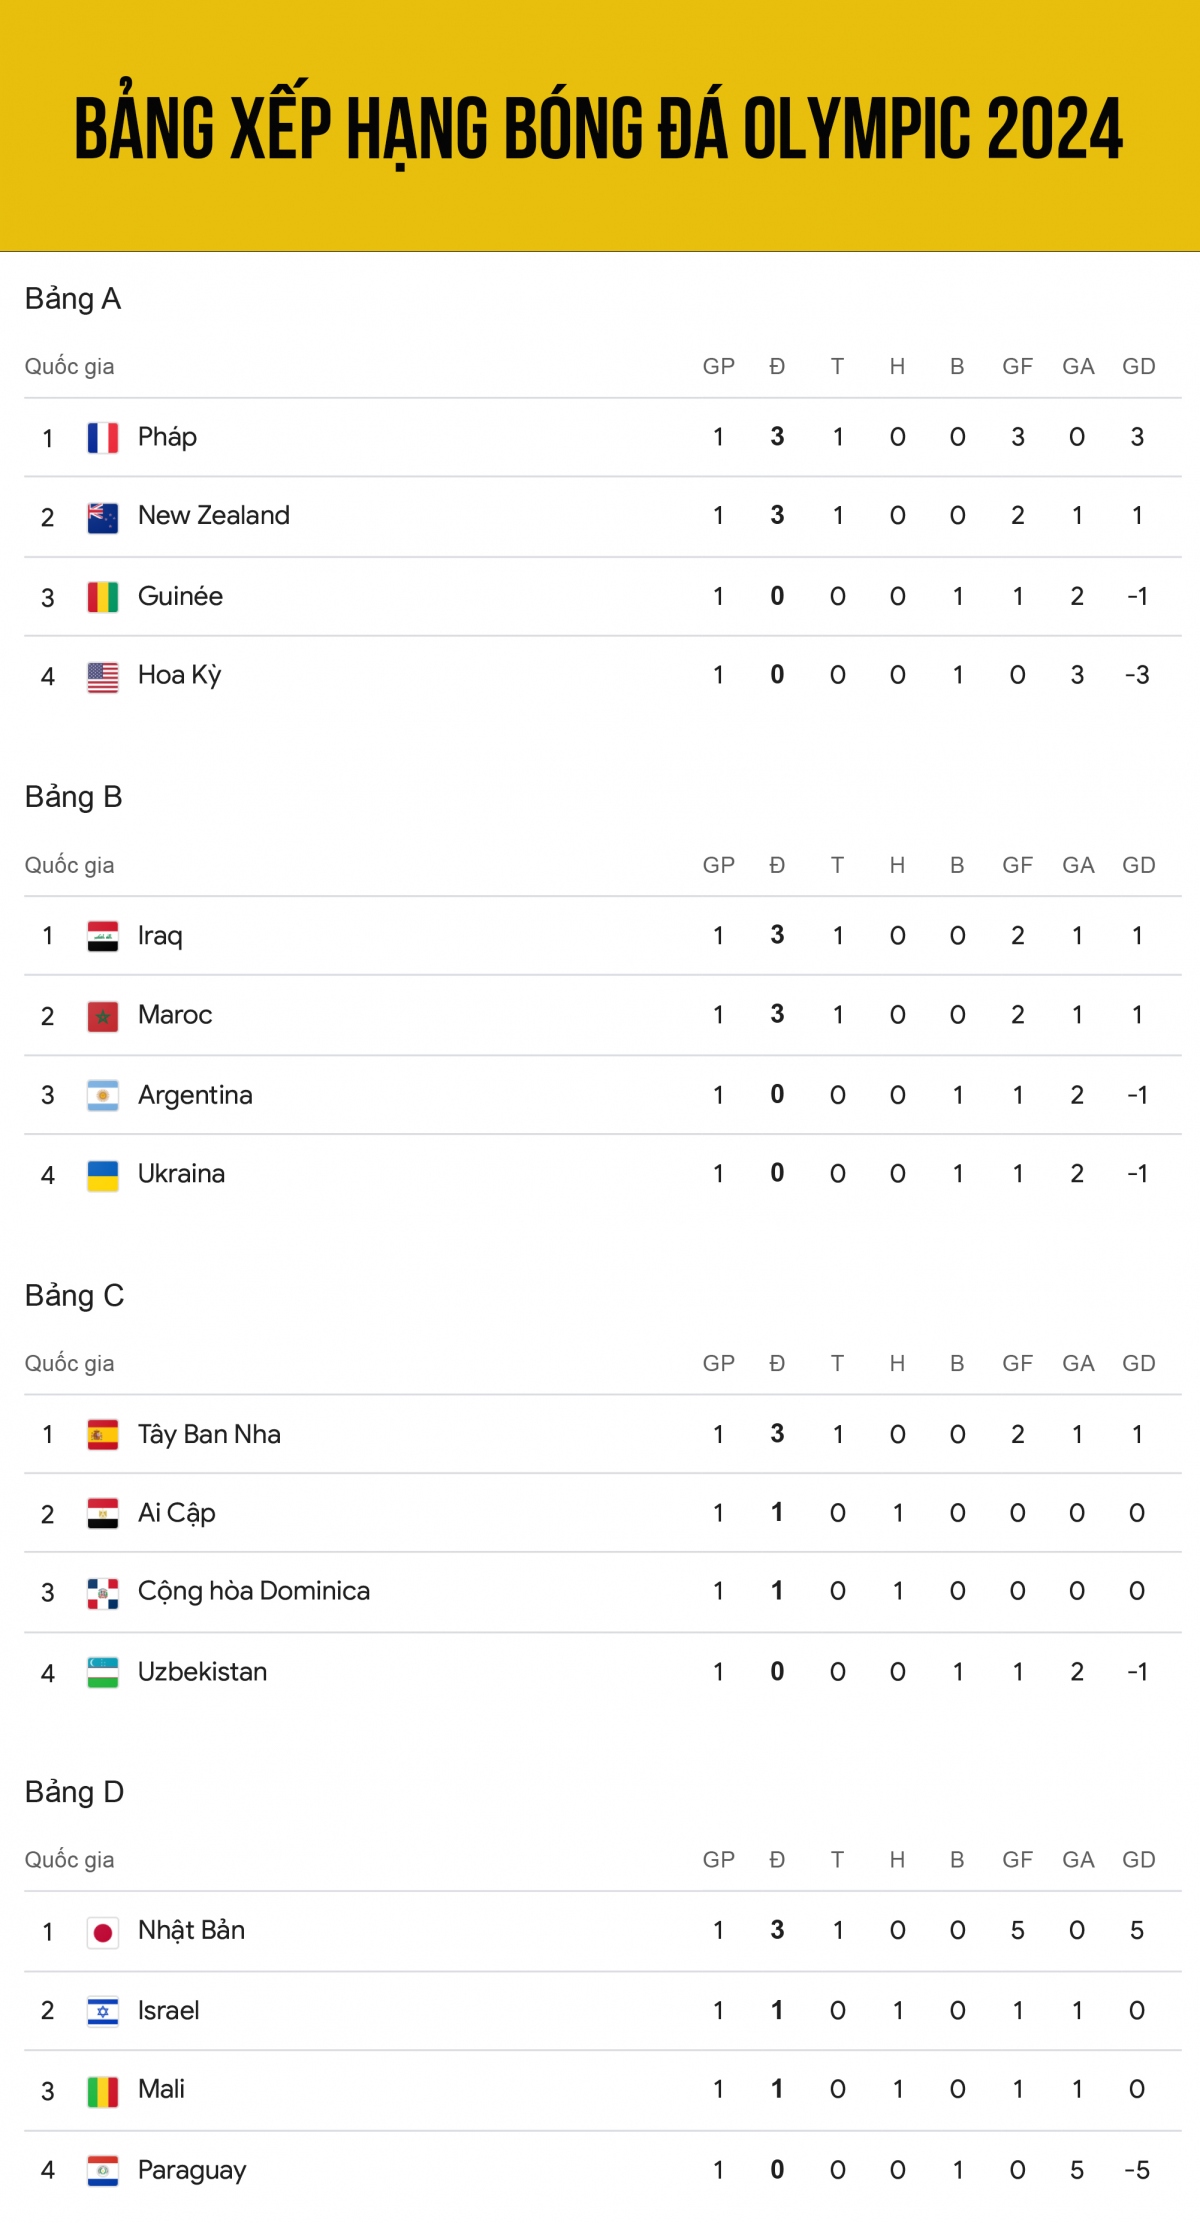Click the Guinée flag icon
1200x2223 pixels.
[x=103, y=597]
